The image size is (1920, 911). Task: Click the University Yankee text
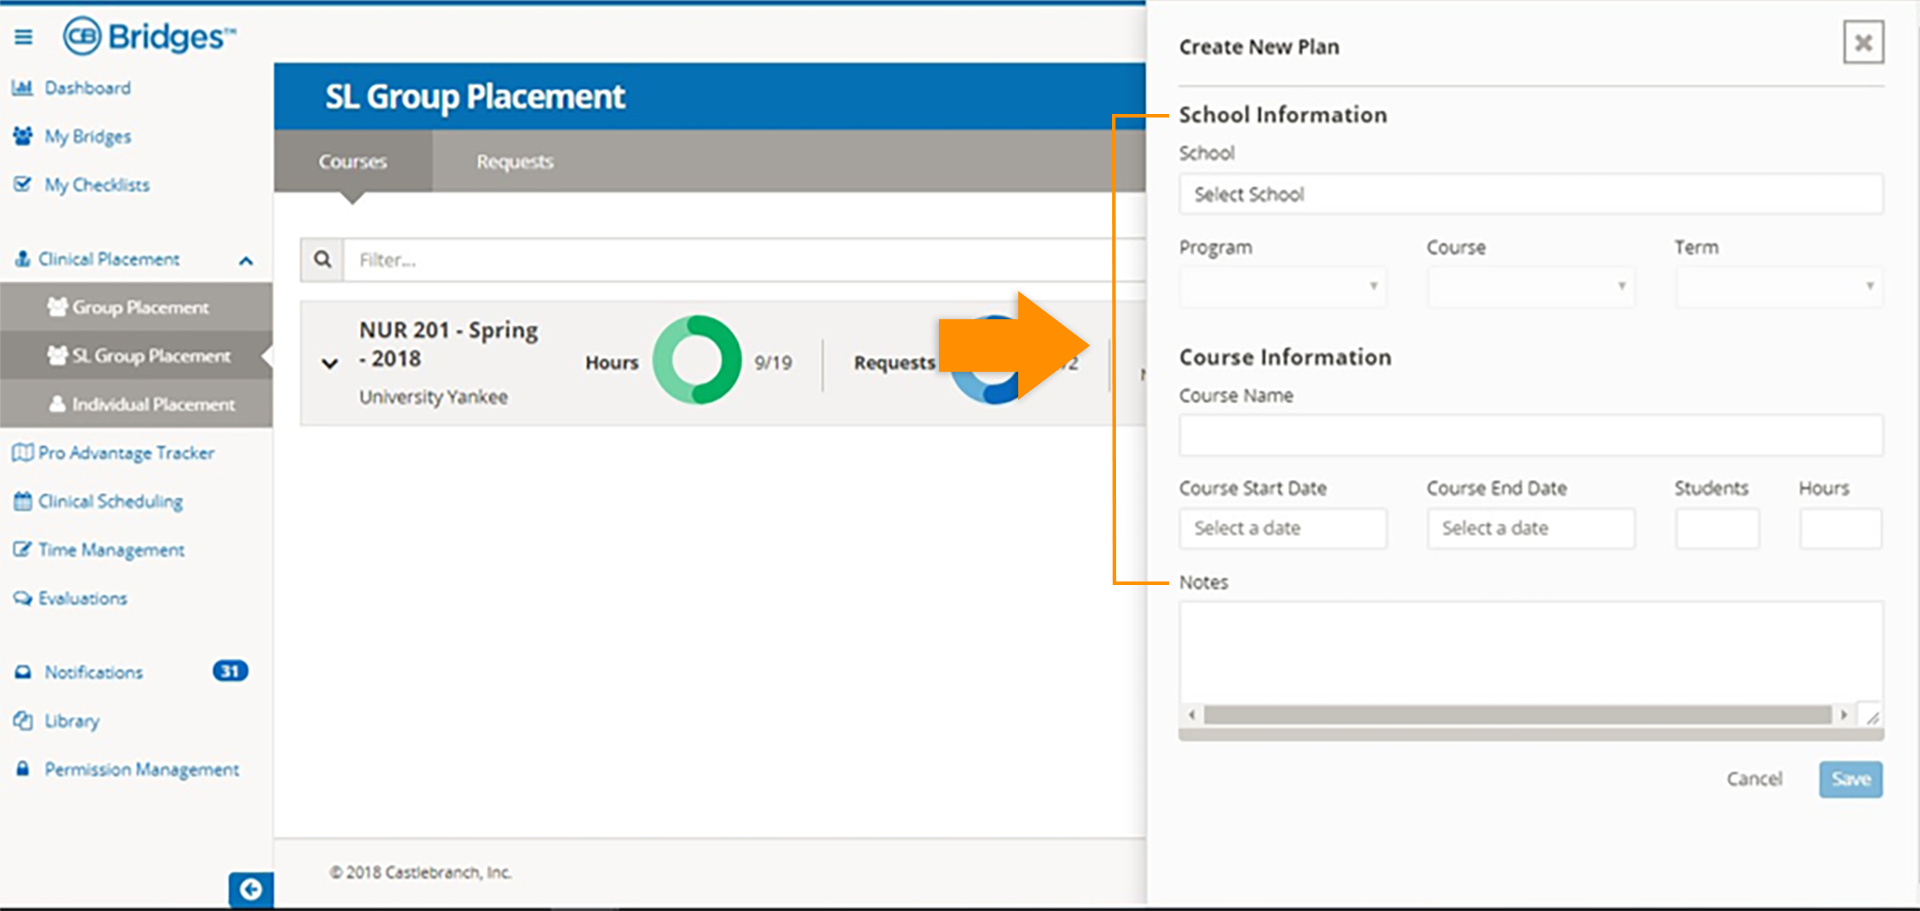click(x=434, y=397)
